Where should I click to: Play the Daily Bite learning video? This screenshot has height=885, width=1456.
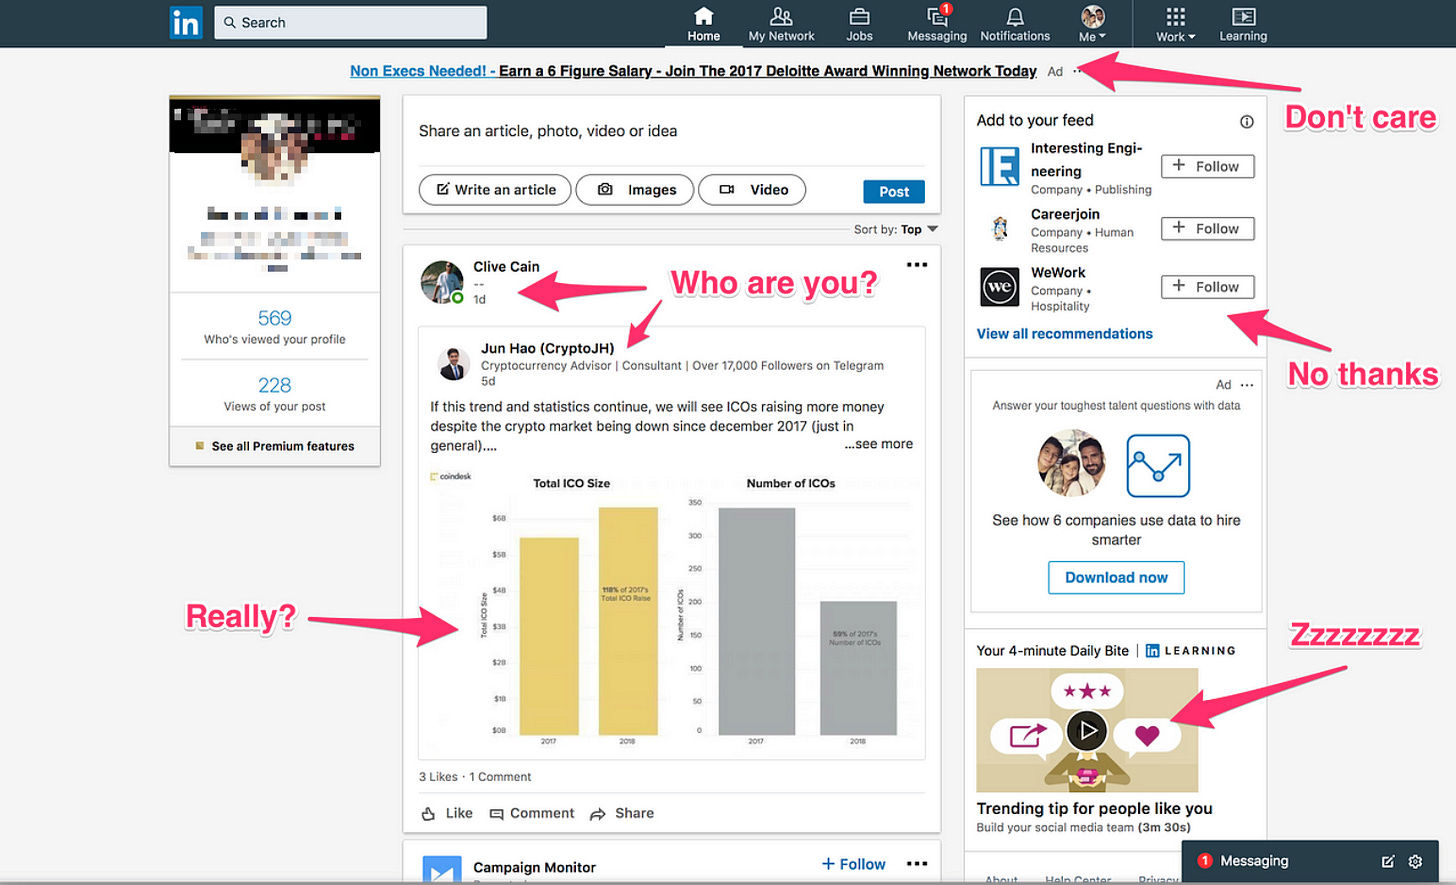[1087, 731]
